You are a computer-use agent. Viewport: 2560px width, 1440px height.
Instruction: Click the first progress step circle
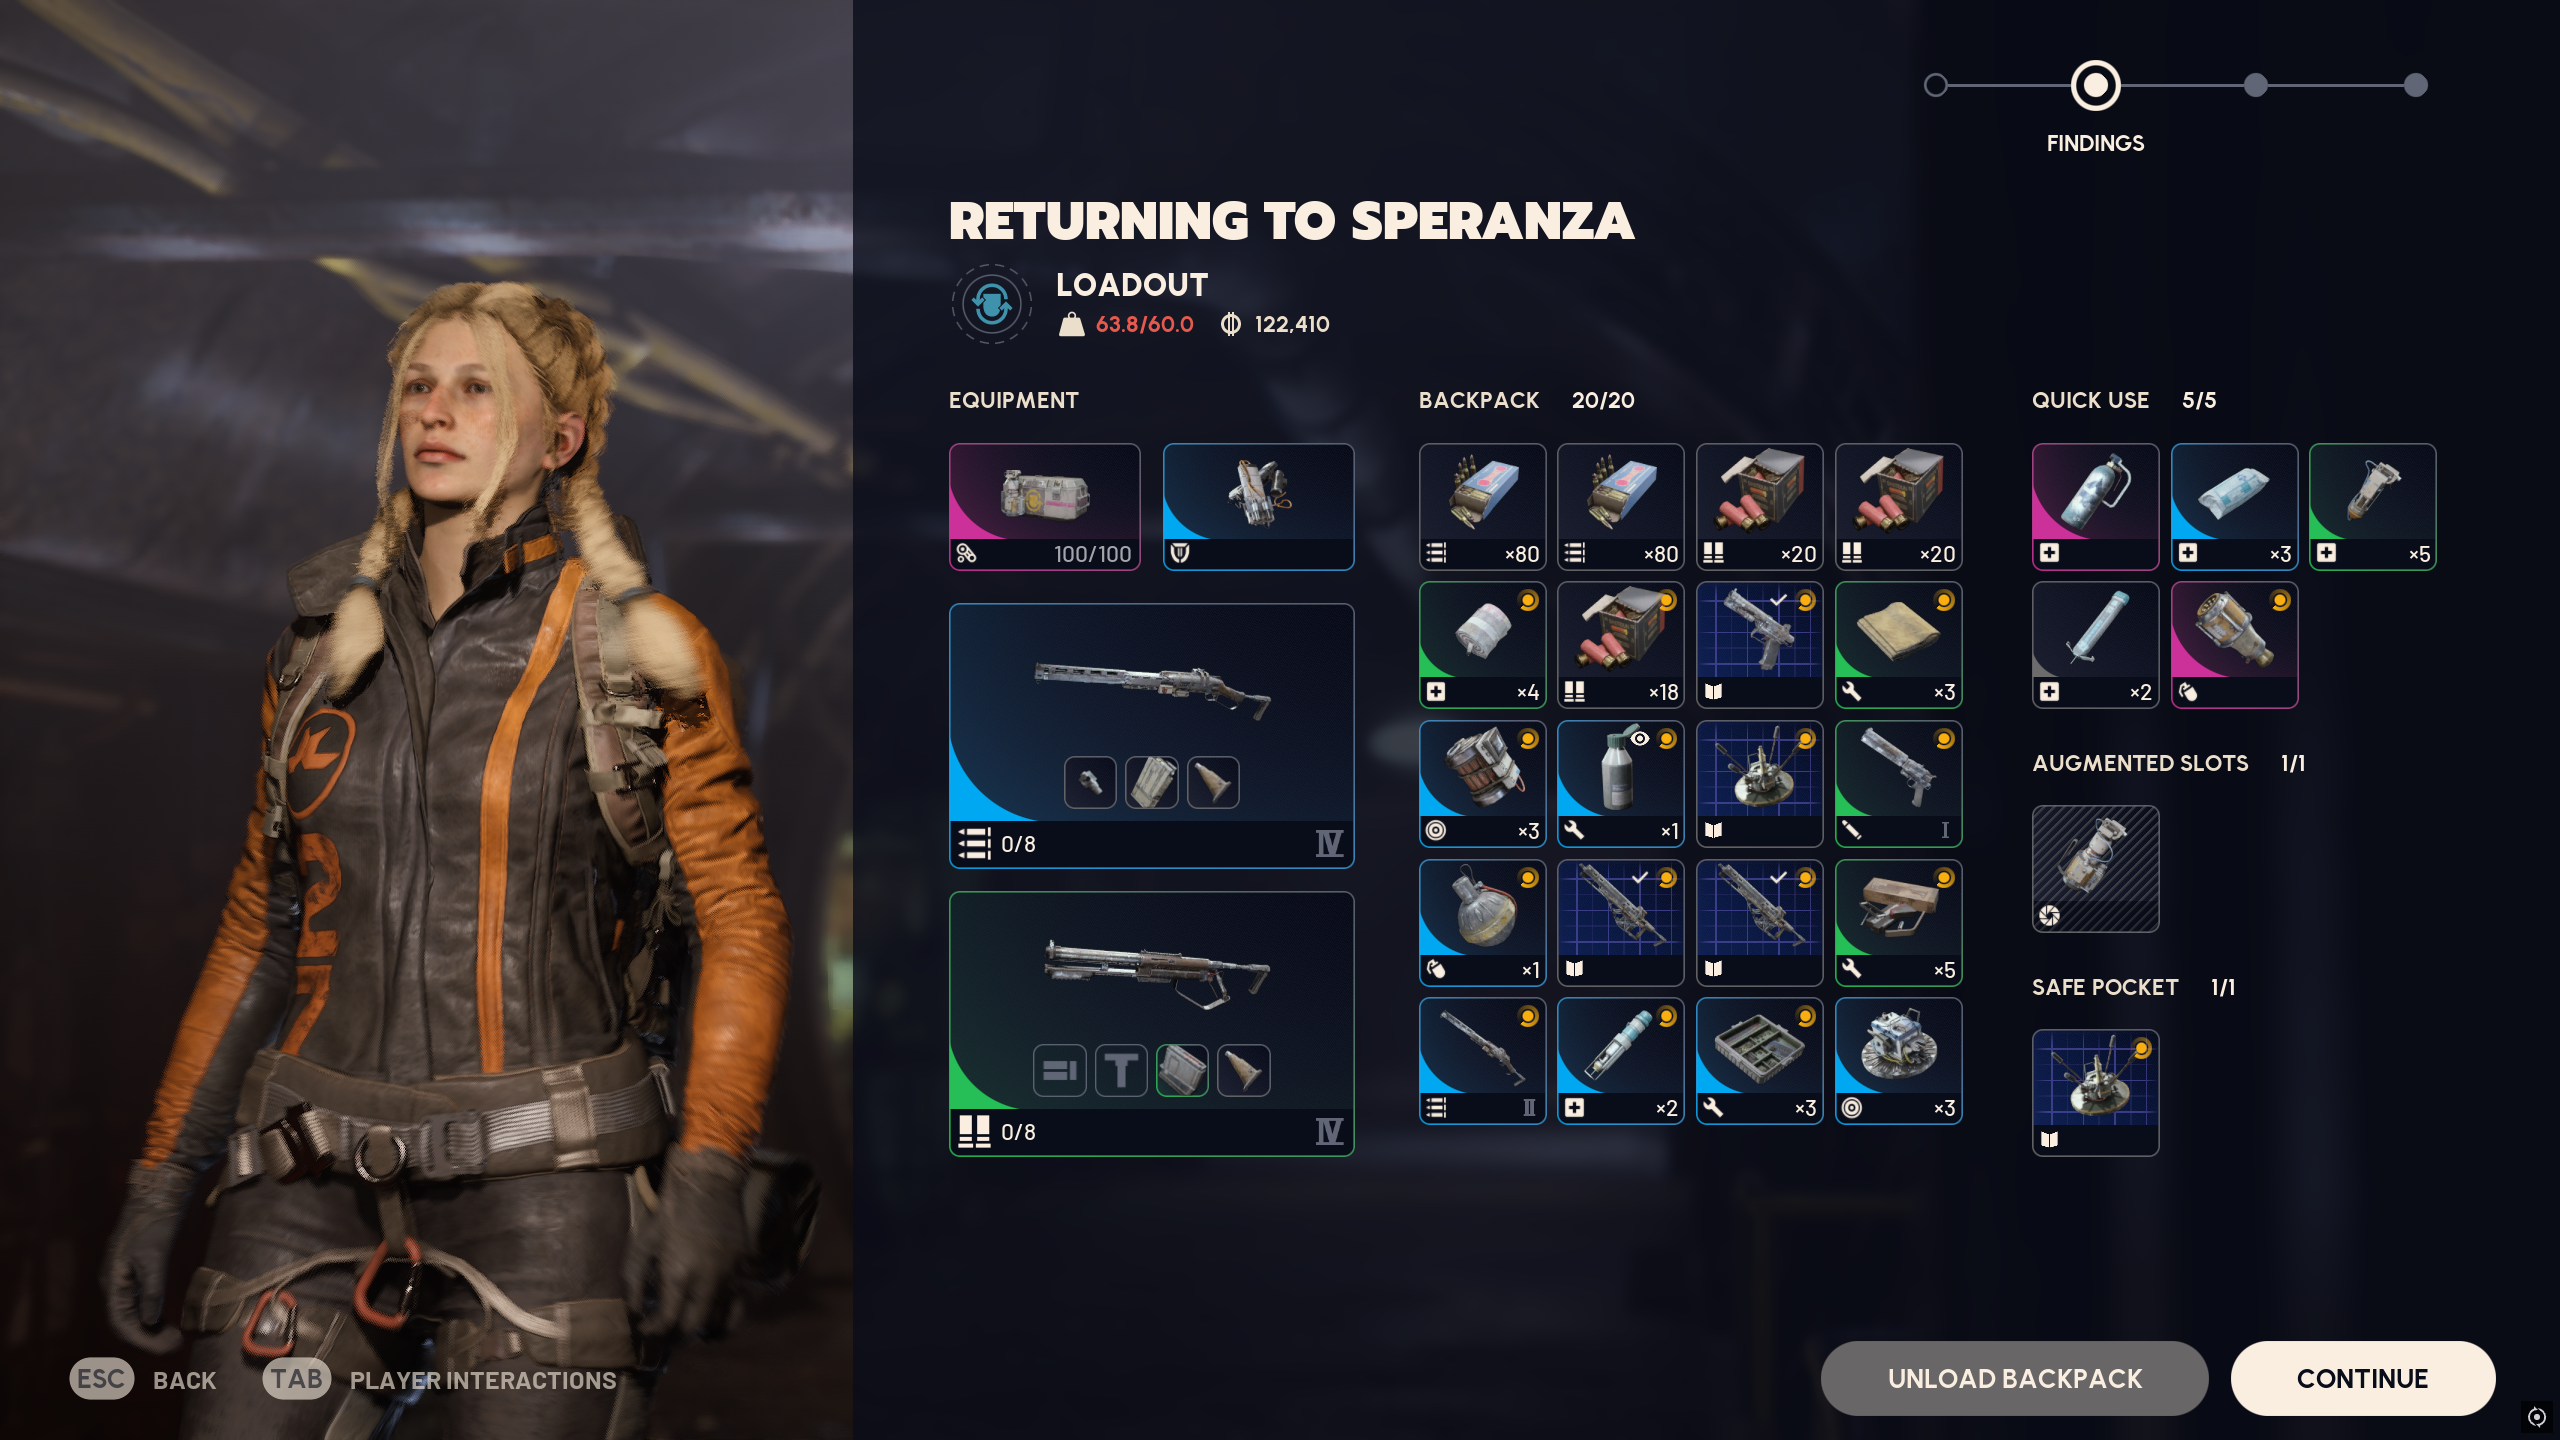click(x=1936, y=85)
